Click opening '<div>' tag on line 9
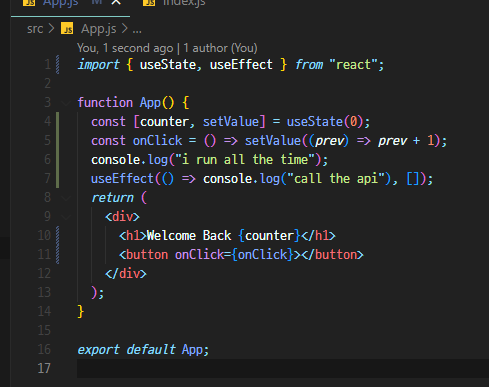The height and width of the screenshot is (387, 489). pos(122,217)
